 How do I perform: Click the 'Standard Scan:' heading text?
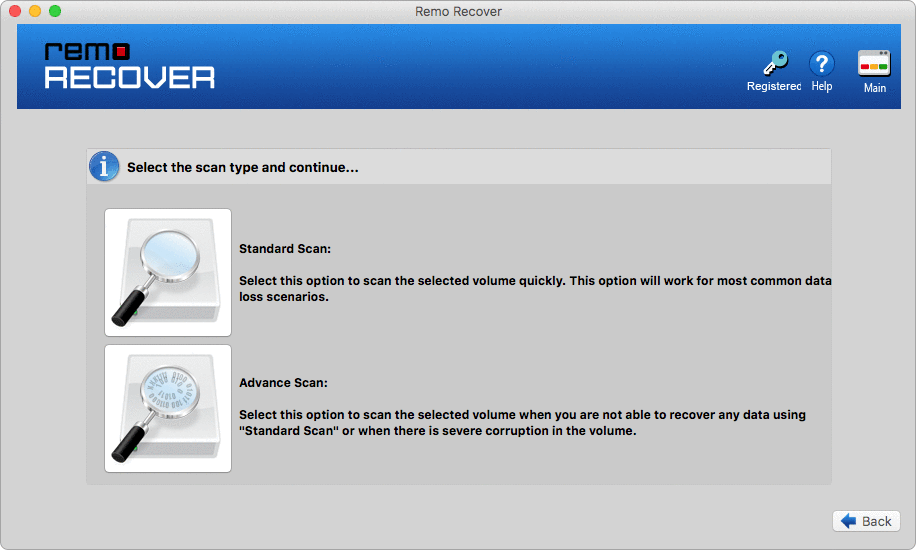pyautogui.click(x=285, y=248)
